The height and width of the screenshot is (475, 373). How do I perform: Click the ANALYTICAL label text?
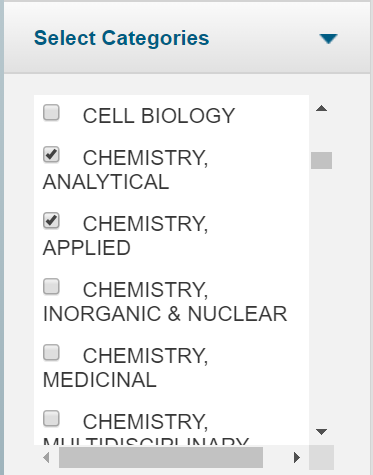coord(106,182)
